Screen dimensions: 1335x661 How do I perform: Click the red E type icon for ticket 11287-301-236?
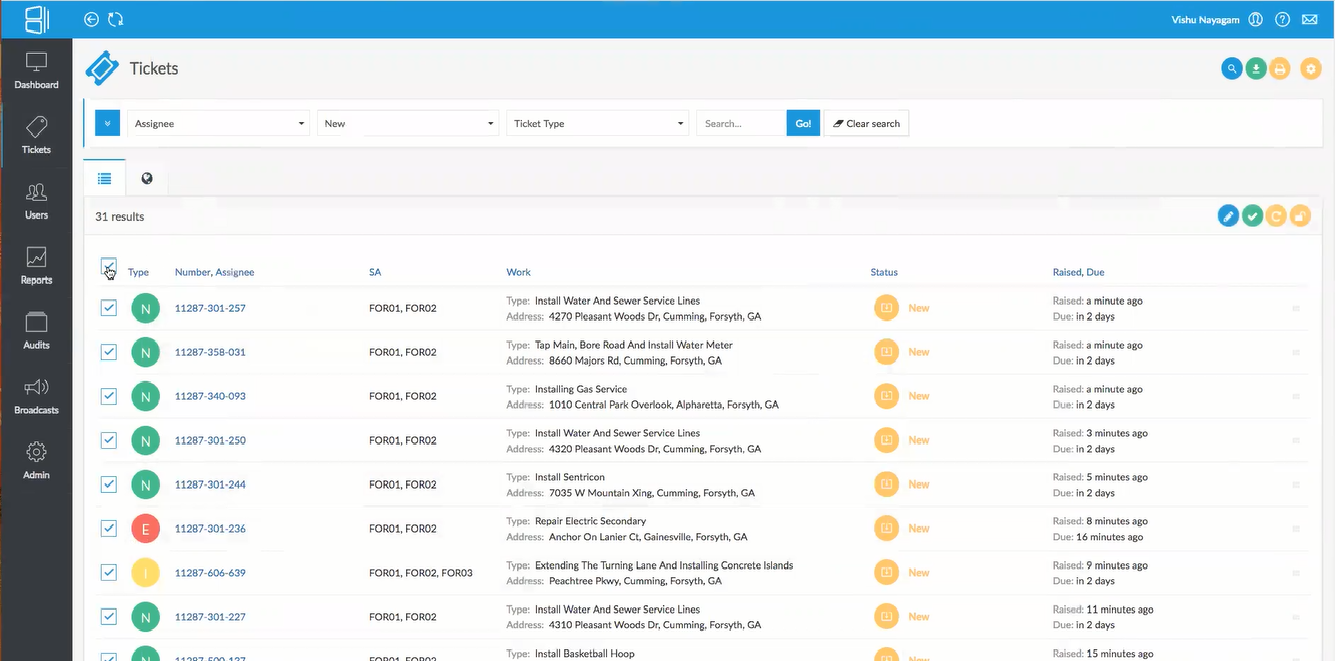(x=145, y=529)
